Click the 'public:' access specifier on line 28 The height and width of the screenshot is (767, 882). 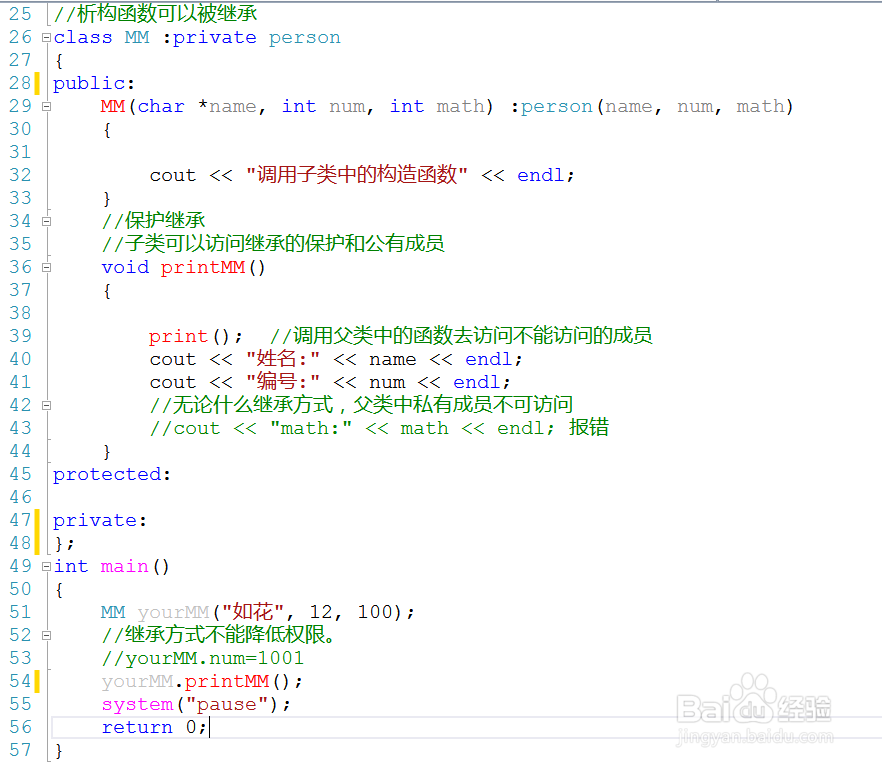pyautogui.click(x=94, y=84)
